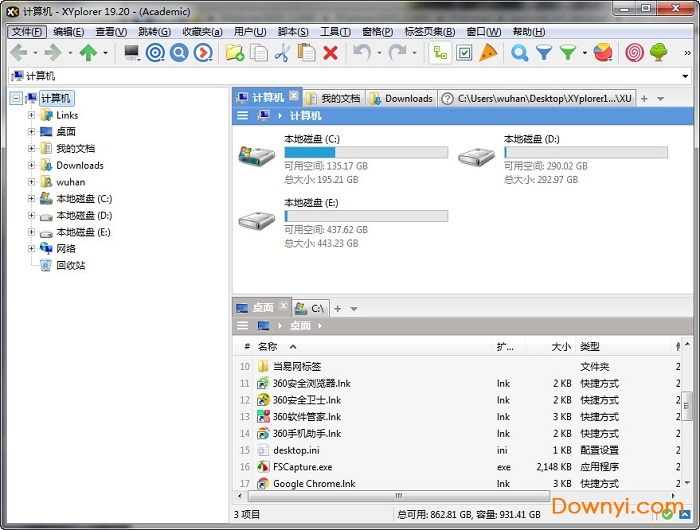Switch to the Downloads tab
This screenshot has width=700, height=530.
click(x=402, y=98)
